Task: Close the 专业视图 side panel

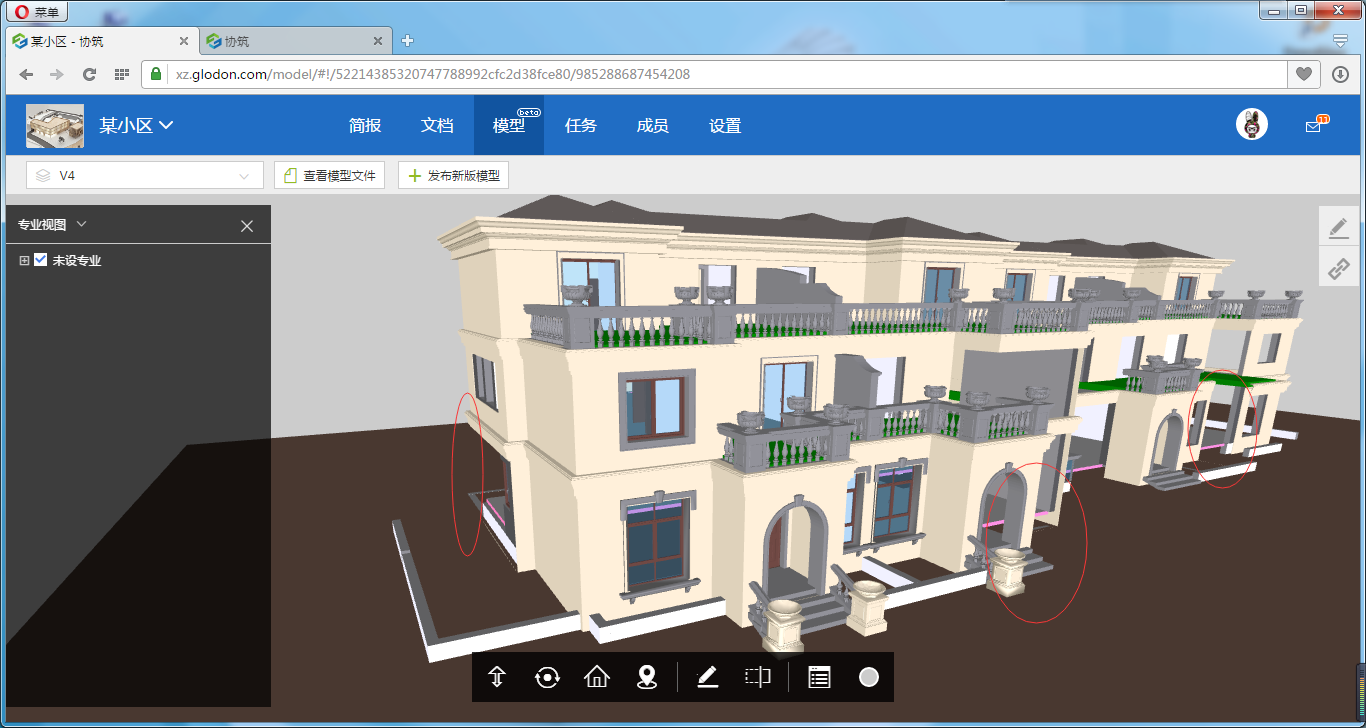Action: point(247,226)
